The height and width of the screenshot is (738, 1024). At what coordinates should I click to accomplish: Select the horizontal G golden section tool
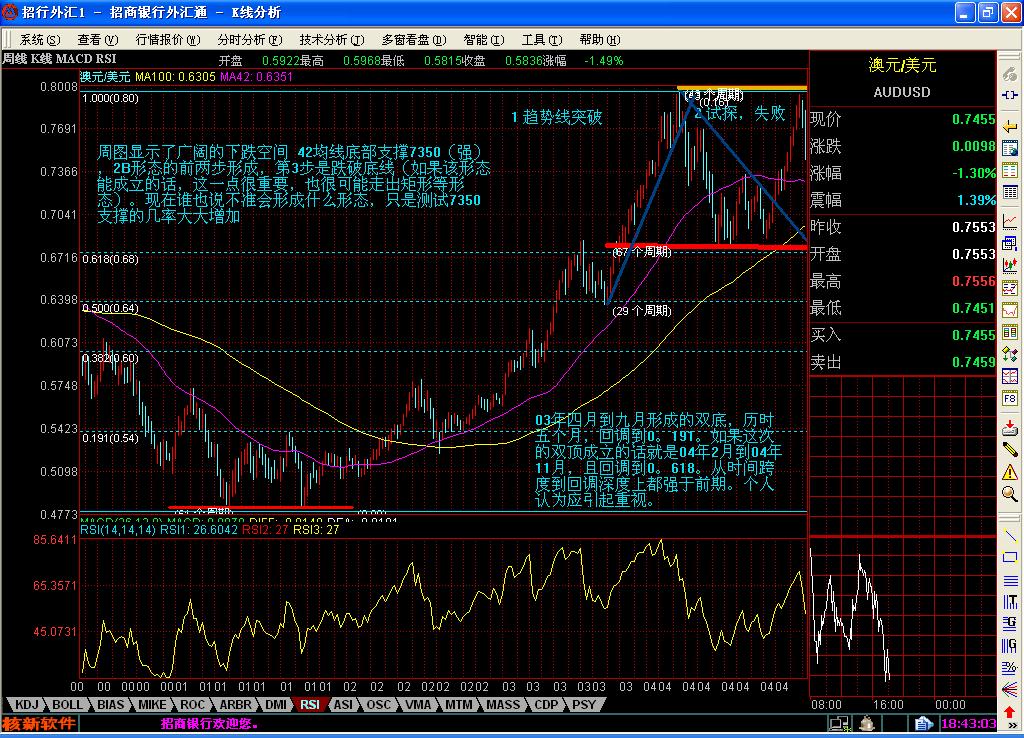(1010, 623)
